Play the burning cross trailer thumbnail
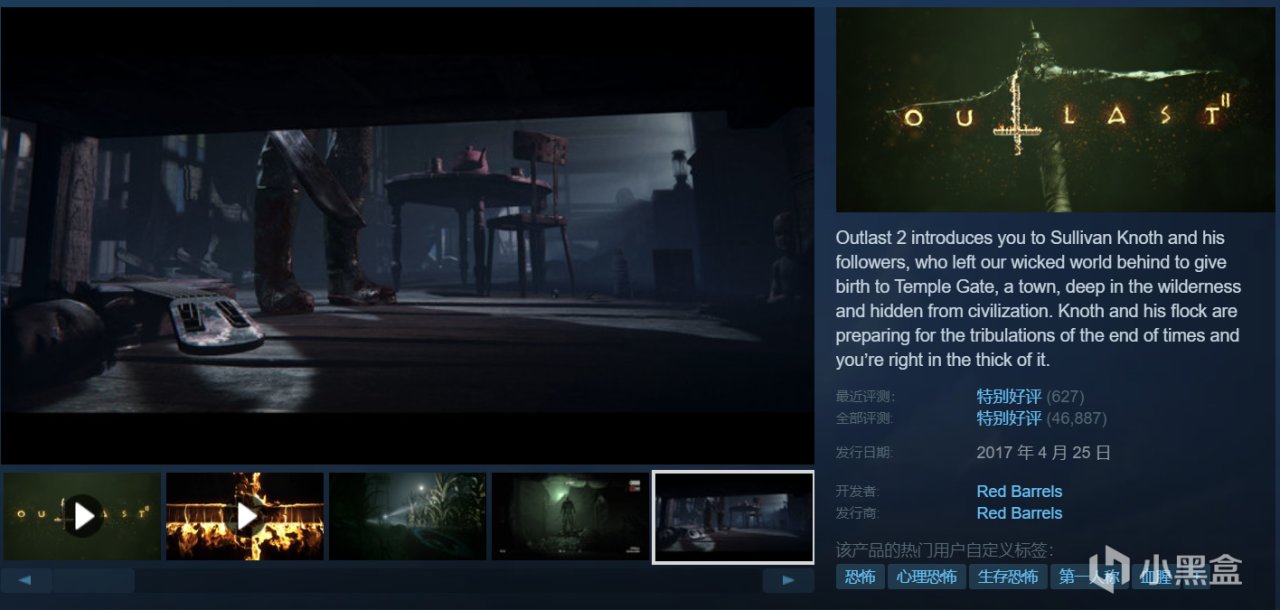Viewport: 1280px width, 610px height. coord(245,516)
